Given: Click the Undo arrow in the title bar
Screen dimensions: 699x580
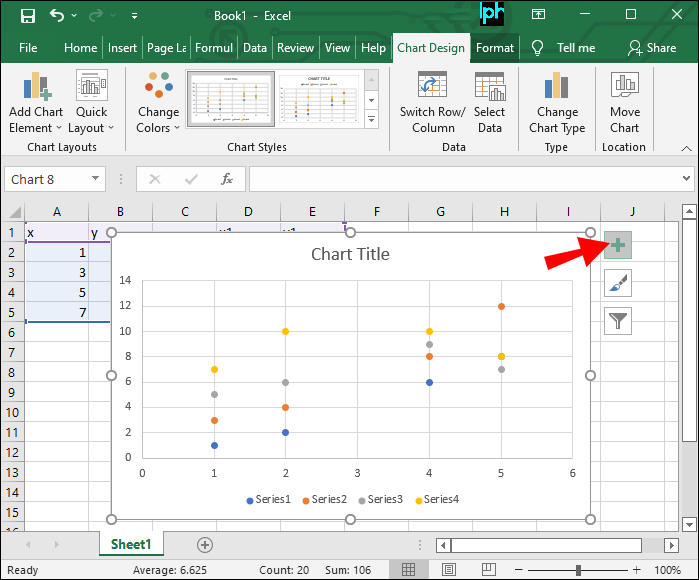Looking at the screenshot, I should click(57, 16).
